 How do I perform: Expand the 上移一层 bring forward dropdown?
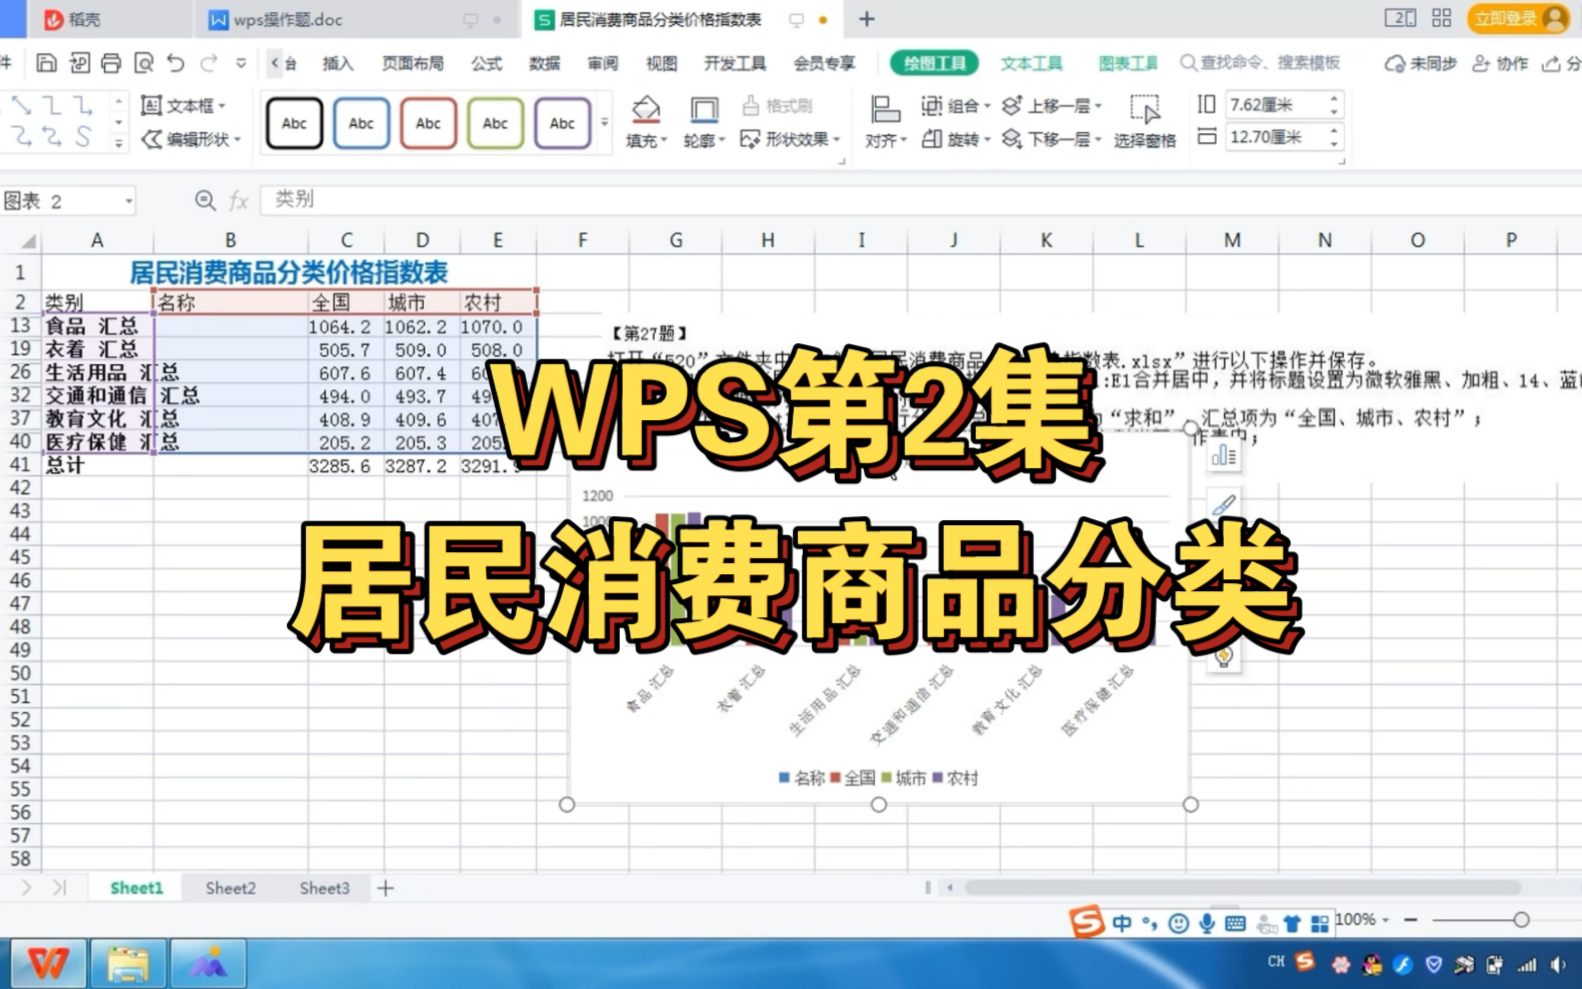click(1098, 106)
